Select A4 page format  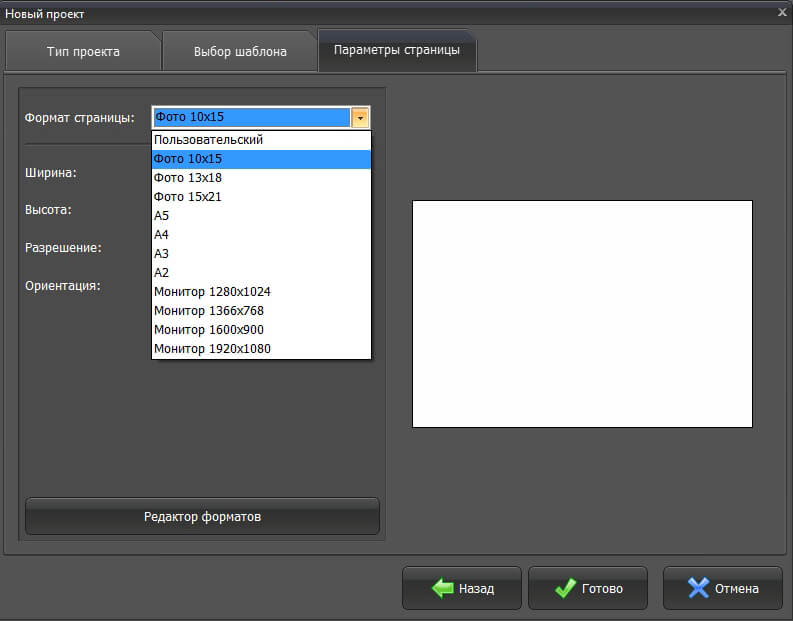tap(261, 235)
